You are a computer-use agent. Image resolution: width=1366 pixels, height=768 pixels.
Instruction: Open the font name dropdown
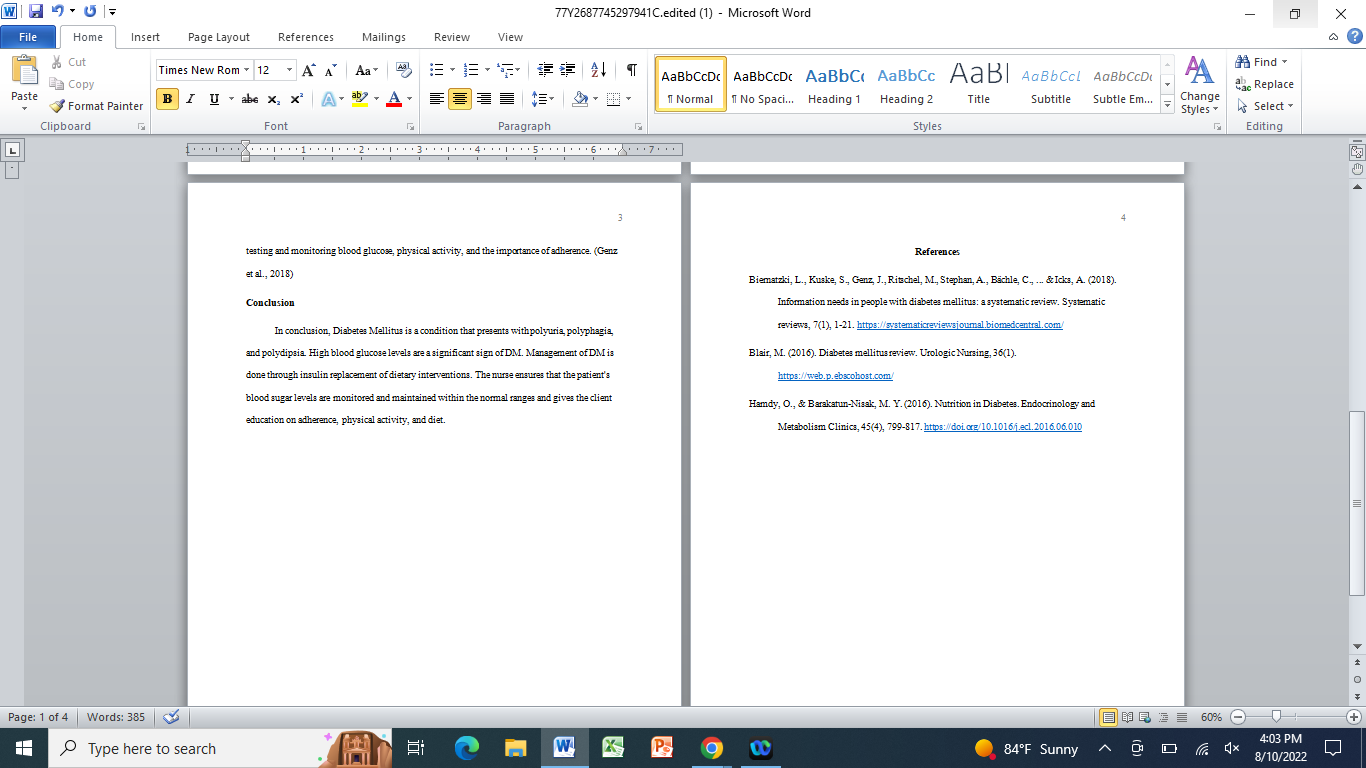tap(246, 70)
